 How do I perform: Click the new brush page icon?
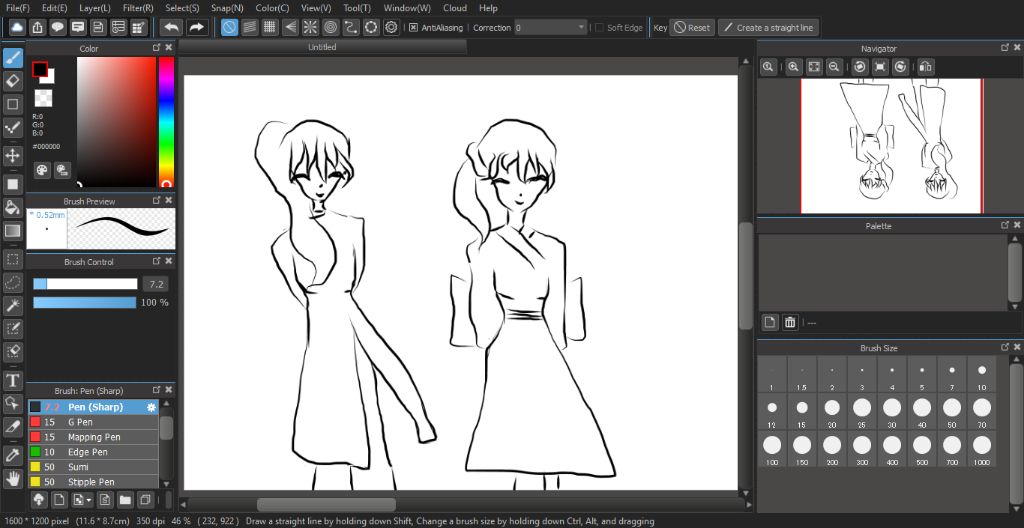point(59,500)
